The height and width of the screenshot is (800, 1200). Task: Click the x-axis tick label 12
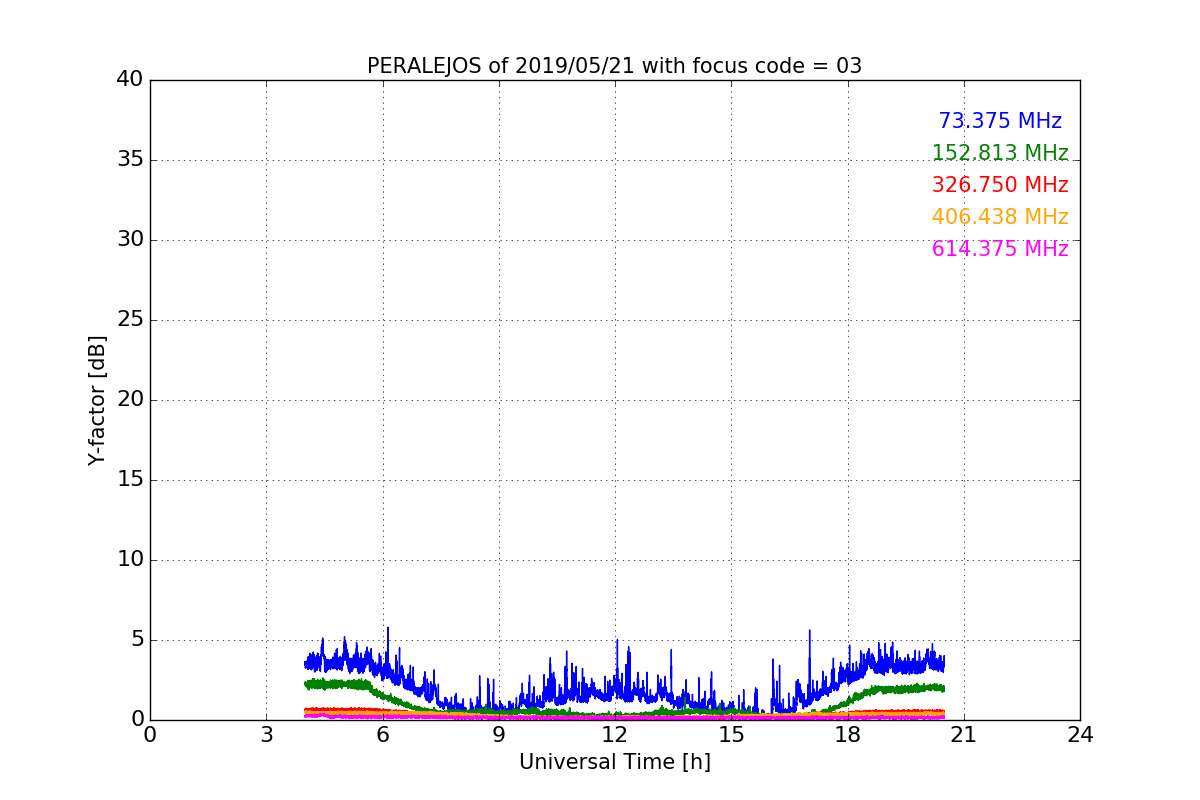click(615, 735)
